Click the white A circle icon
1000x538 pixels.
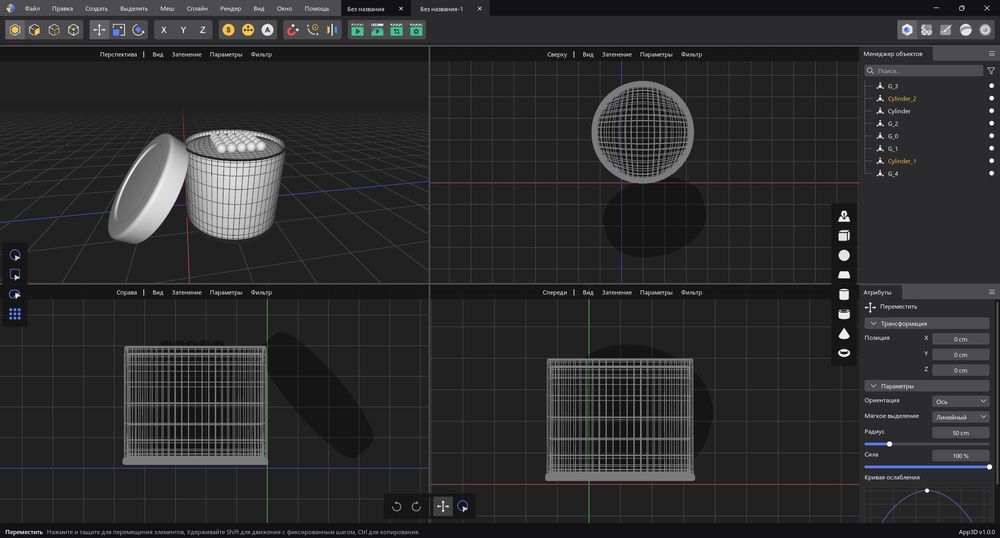coord(267,30)
